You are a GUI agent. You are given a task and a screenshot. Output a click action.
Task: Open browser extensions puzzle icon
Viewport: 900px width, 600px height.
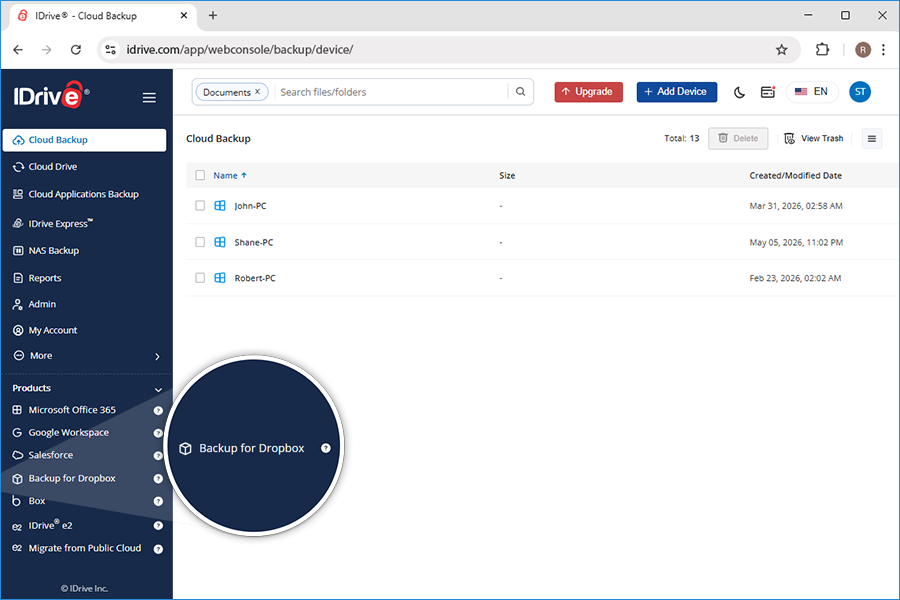click(822, 49)
